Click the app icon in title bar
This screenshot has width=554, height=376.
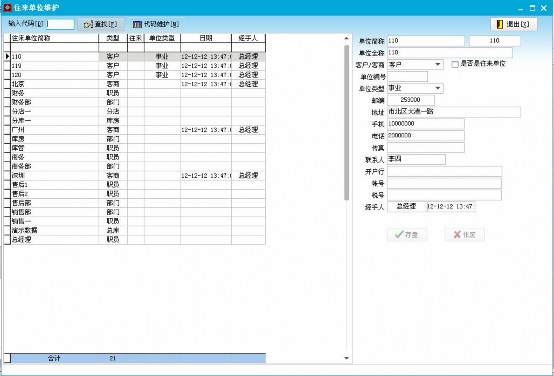pos(7,8)
